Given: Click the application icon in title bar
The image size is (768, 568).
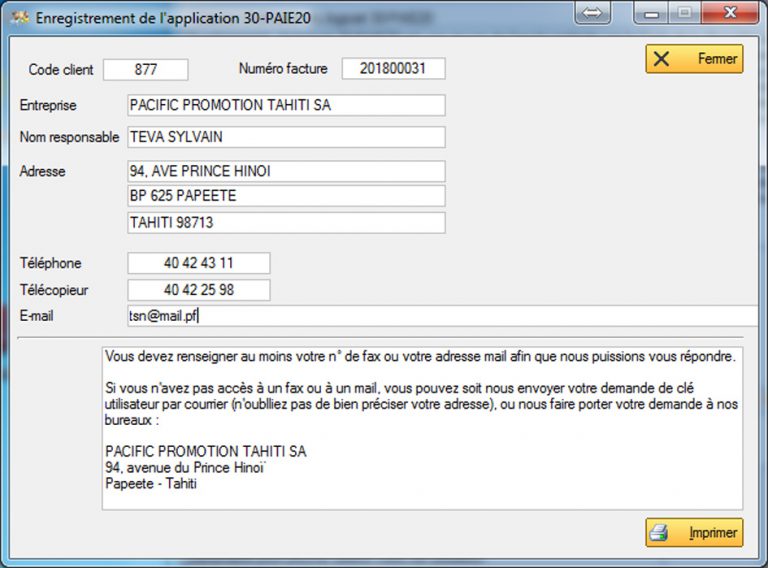Looking at the screenshot, I should click(20, 18).
